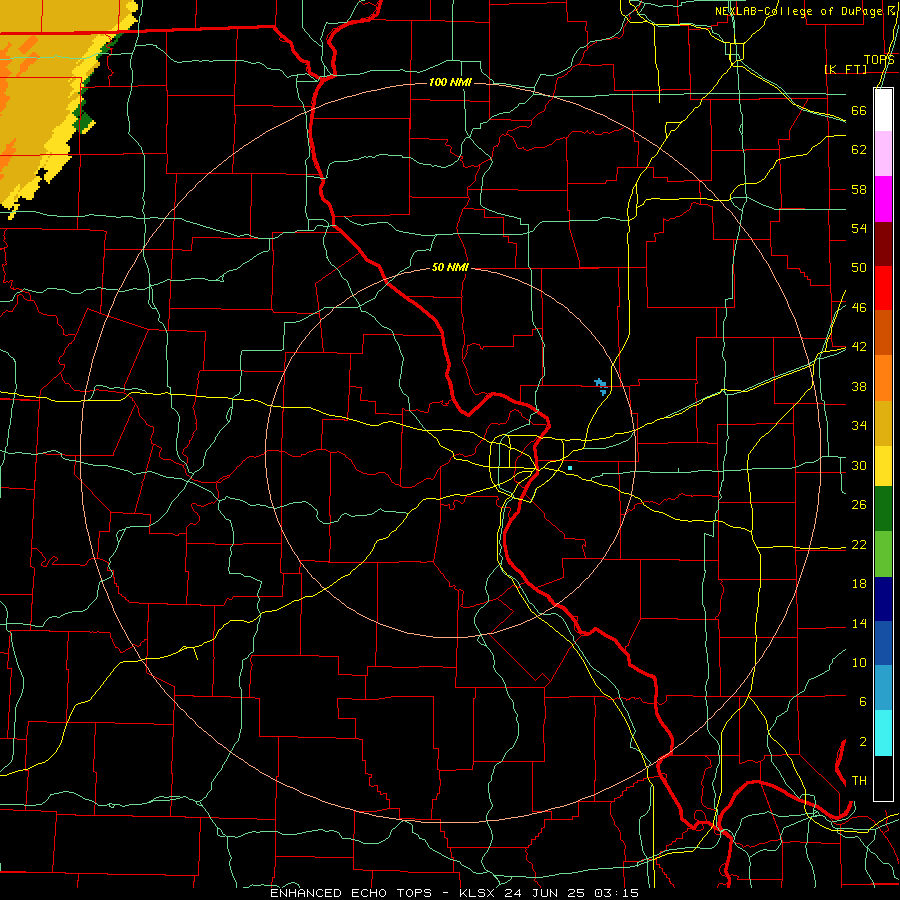Click the legend value '14'

coord(859,623)
